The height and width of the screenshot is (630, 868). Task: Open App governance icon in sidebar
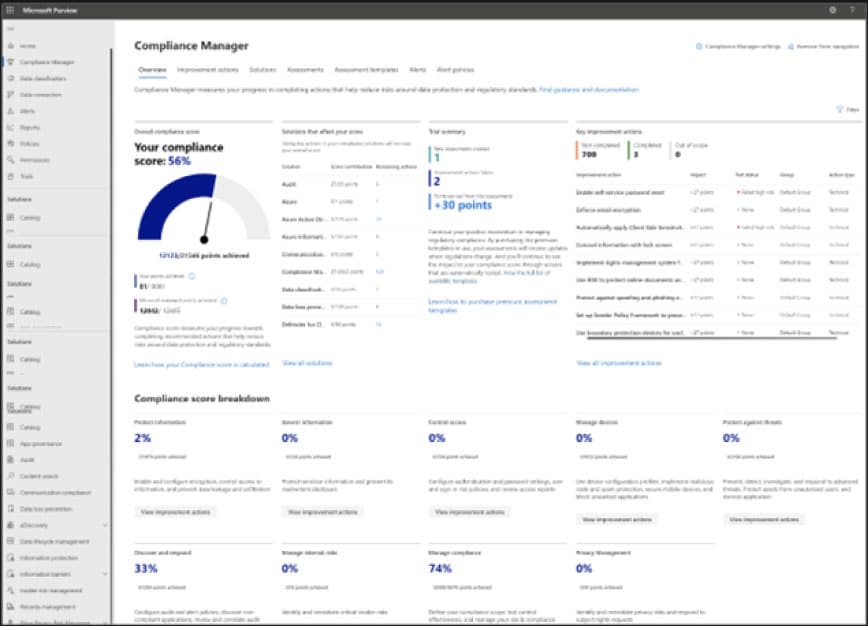point(11,443)
